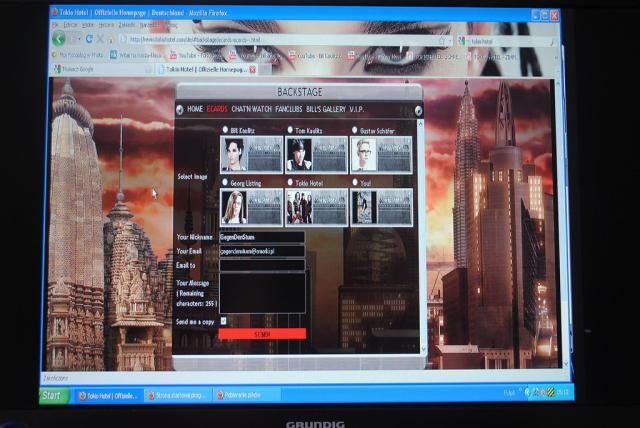Click the yellow-black striped tray icon
640x428 pixels.
551,393
